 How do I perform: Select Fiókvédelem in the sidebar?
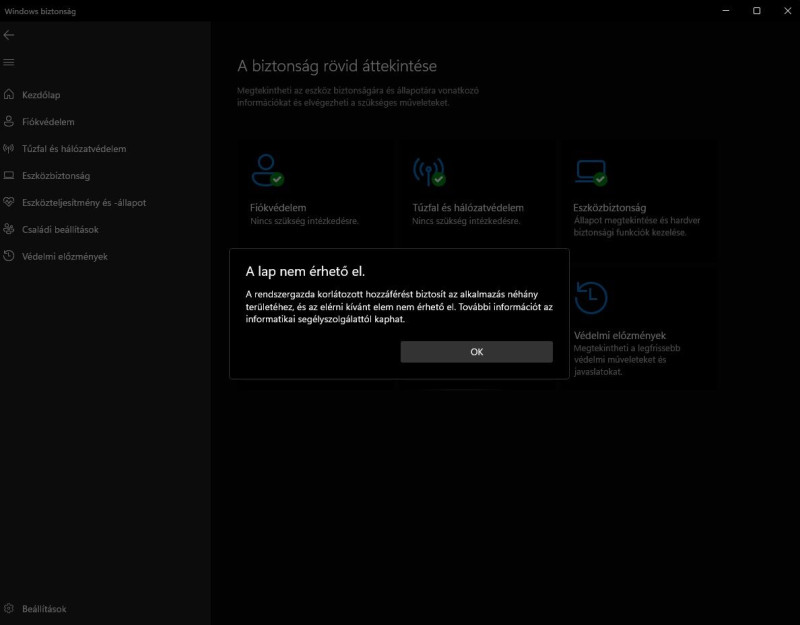pyautogui.click(x=48, y=122)
